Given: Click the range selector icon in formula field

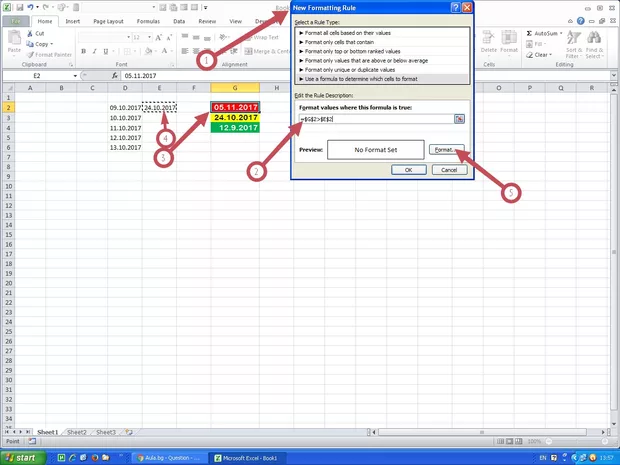Looking at the screenshot, I should pos(459,119).
